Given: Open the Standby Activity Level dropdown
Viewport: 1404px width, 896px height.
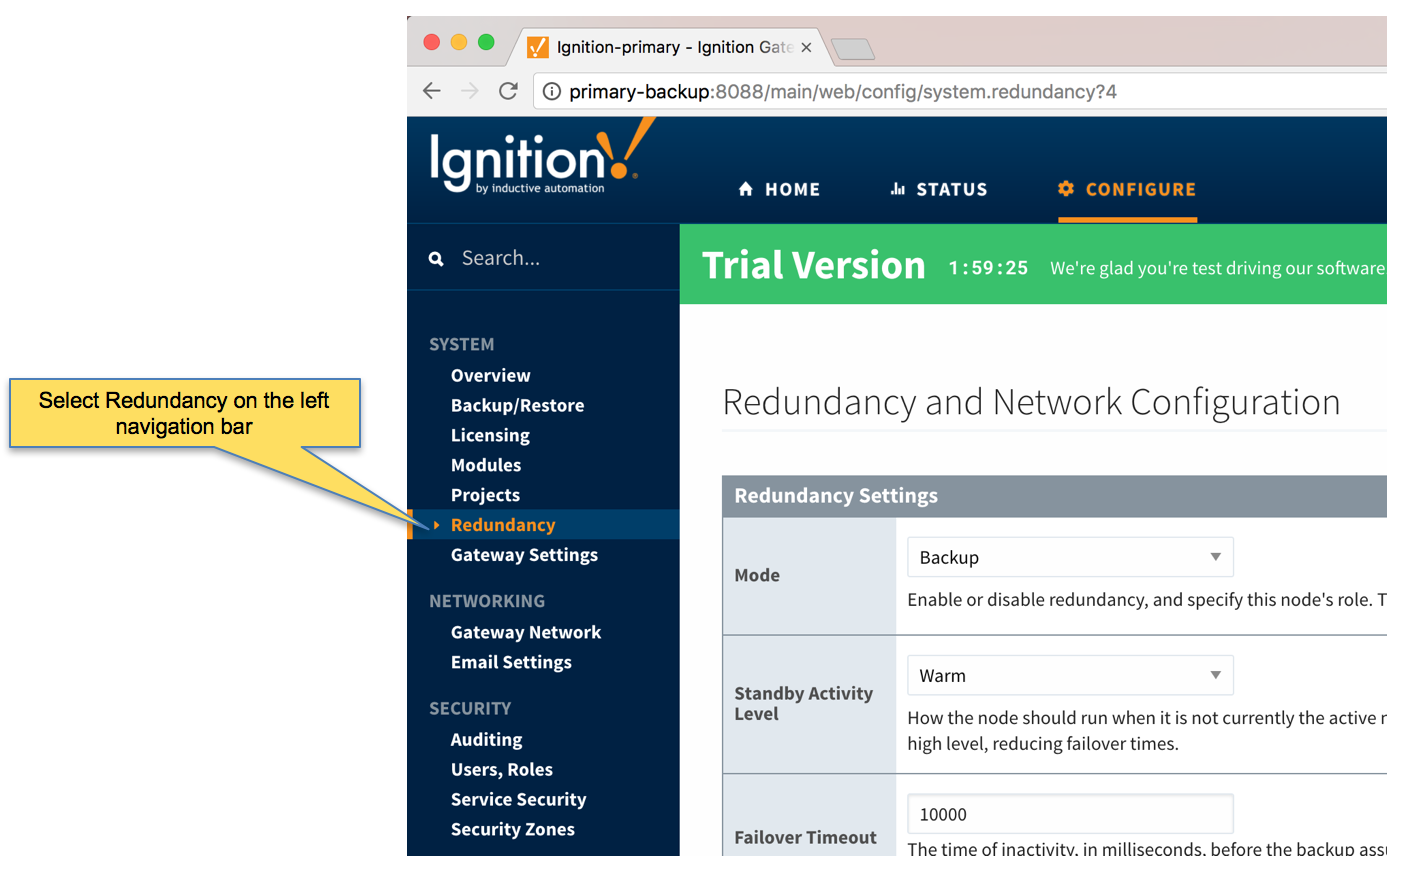Looking at the screenshot, I should [1070, 675].
